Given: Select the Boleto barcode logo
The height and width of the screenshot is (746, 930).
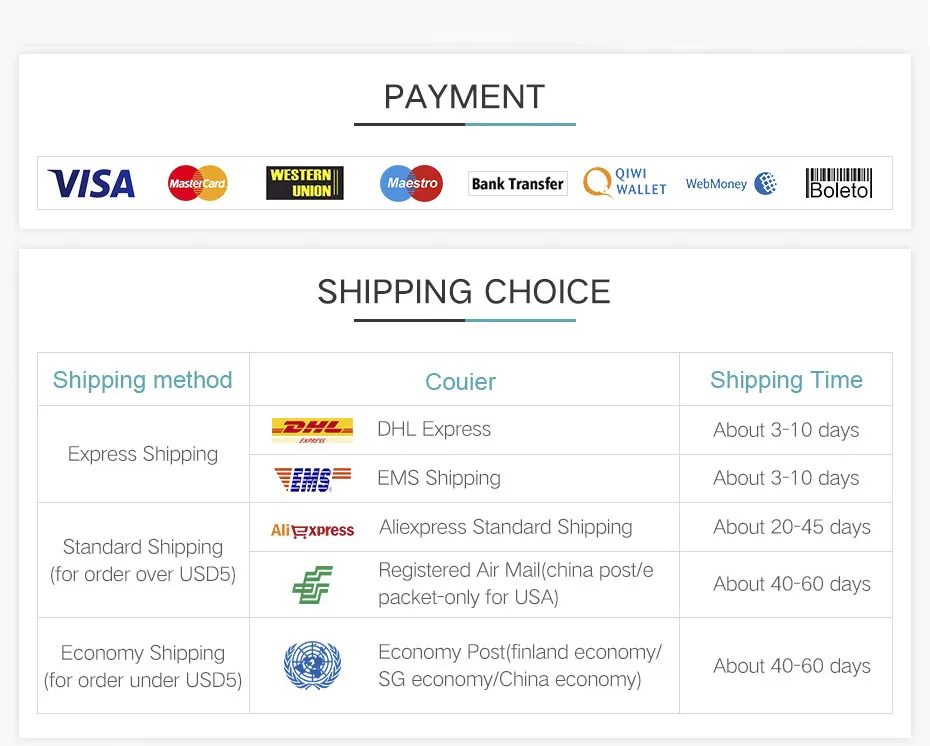Looking at the screenshot, I should tap(839, 183).
